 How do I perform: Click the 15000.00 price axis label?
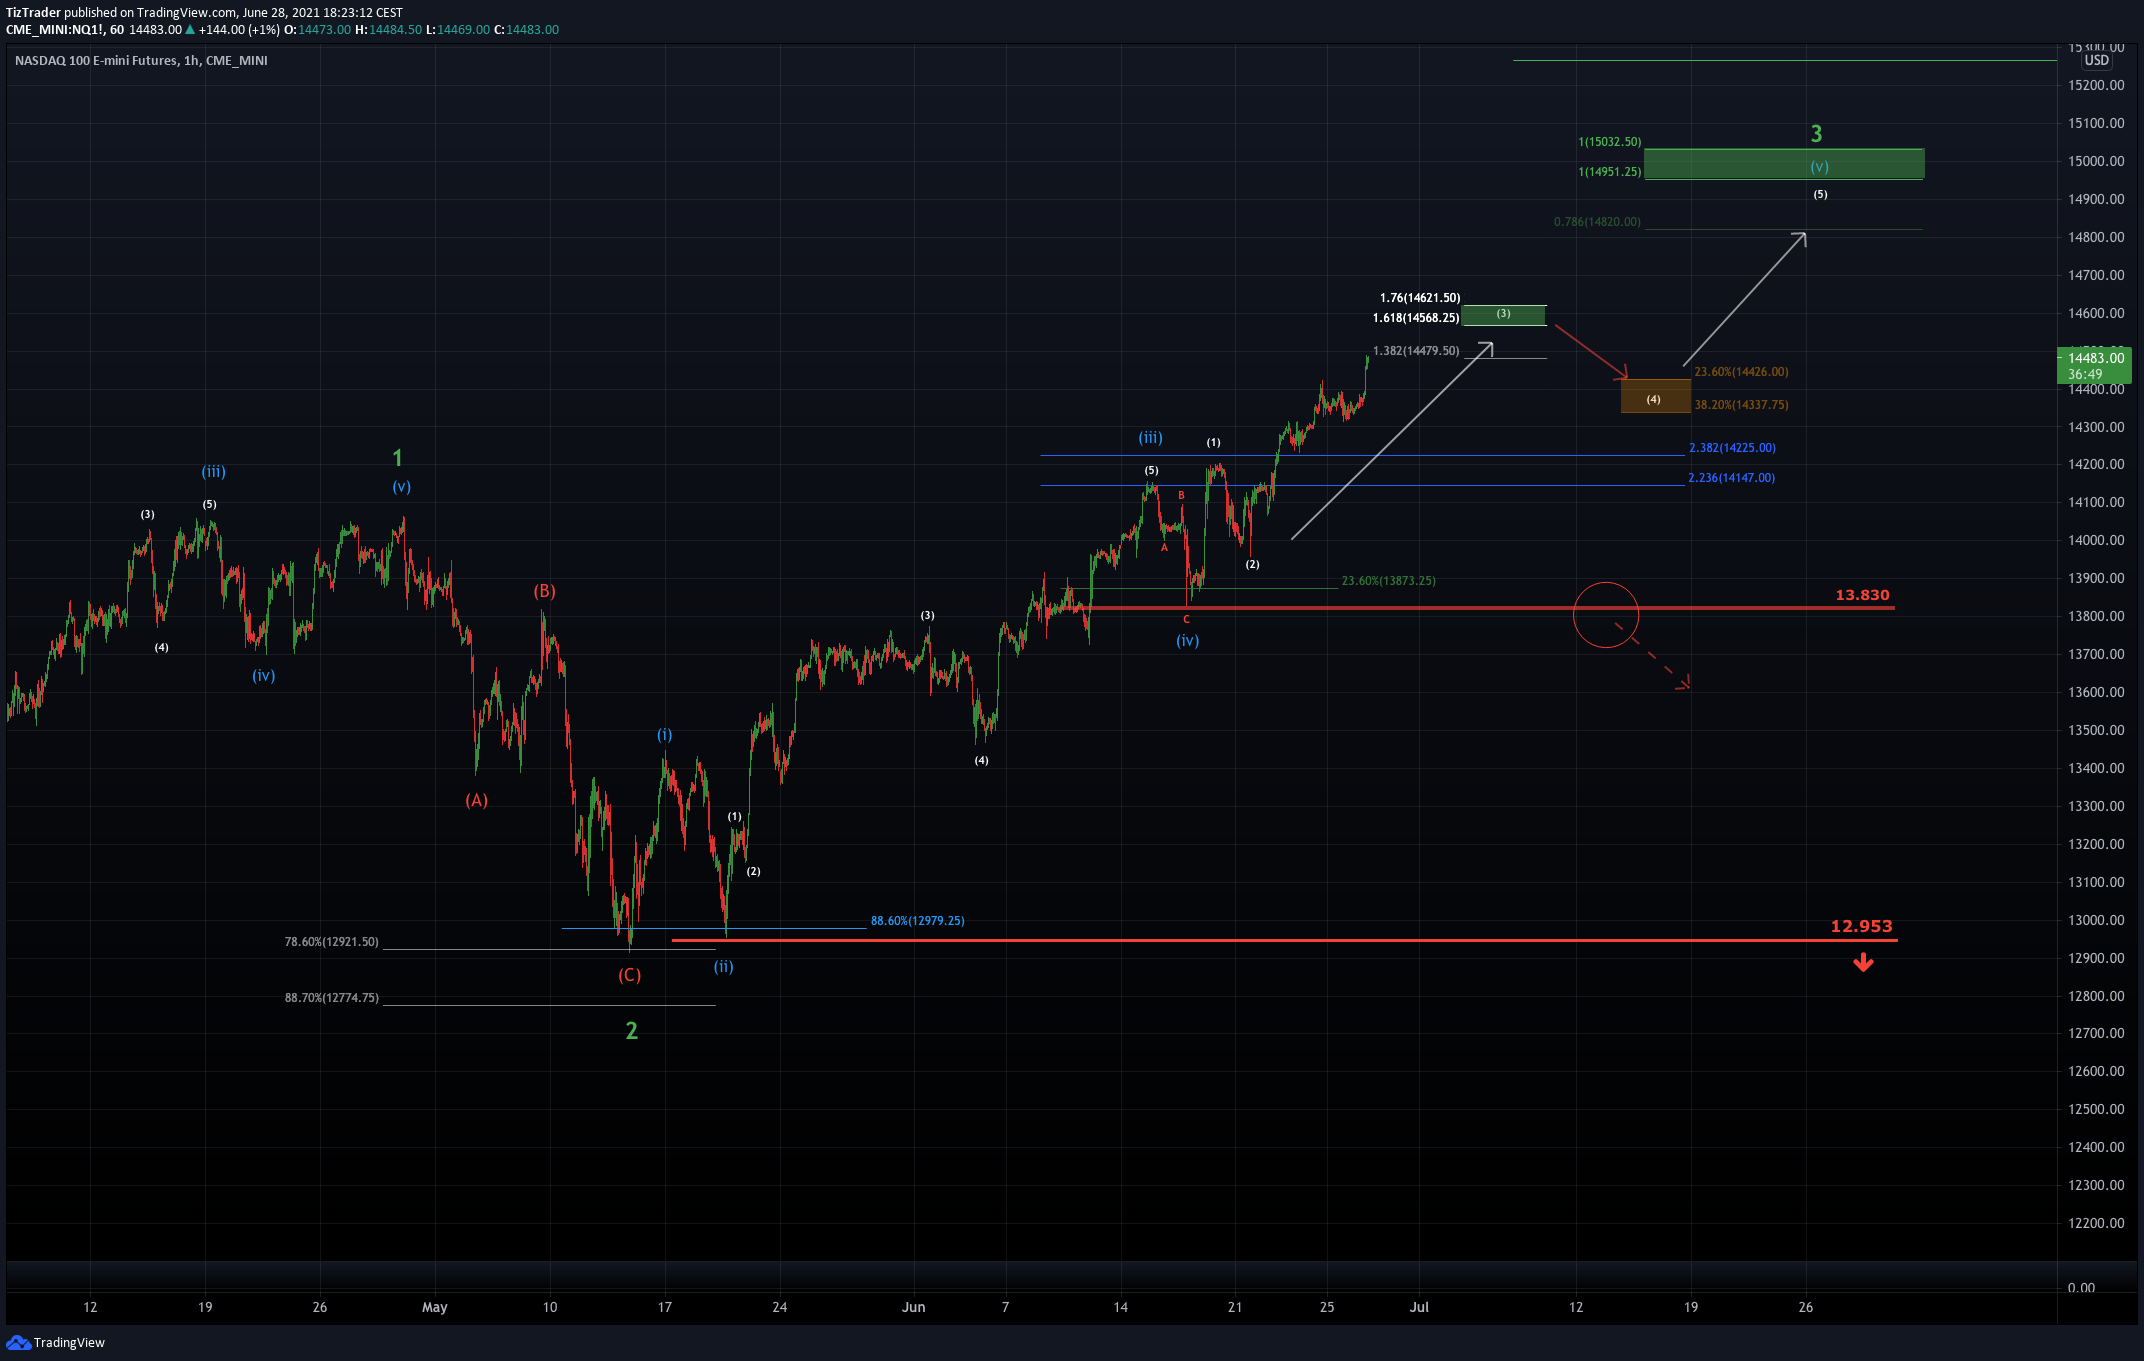pos(2096,161)
